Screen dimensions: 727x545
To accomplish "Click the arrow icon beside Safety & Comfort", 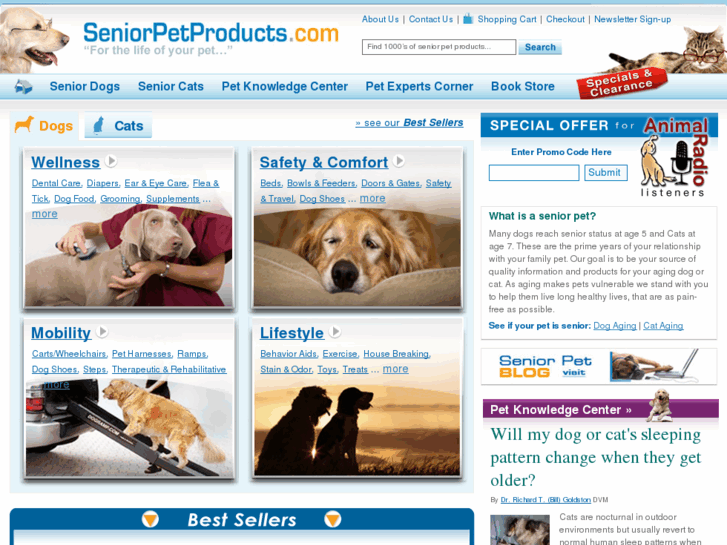I will tap(399, 161).
